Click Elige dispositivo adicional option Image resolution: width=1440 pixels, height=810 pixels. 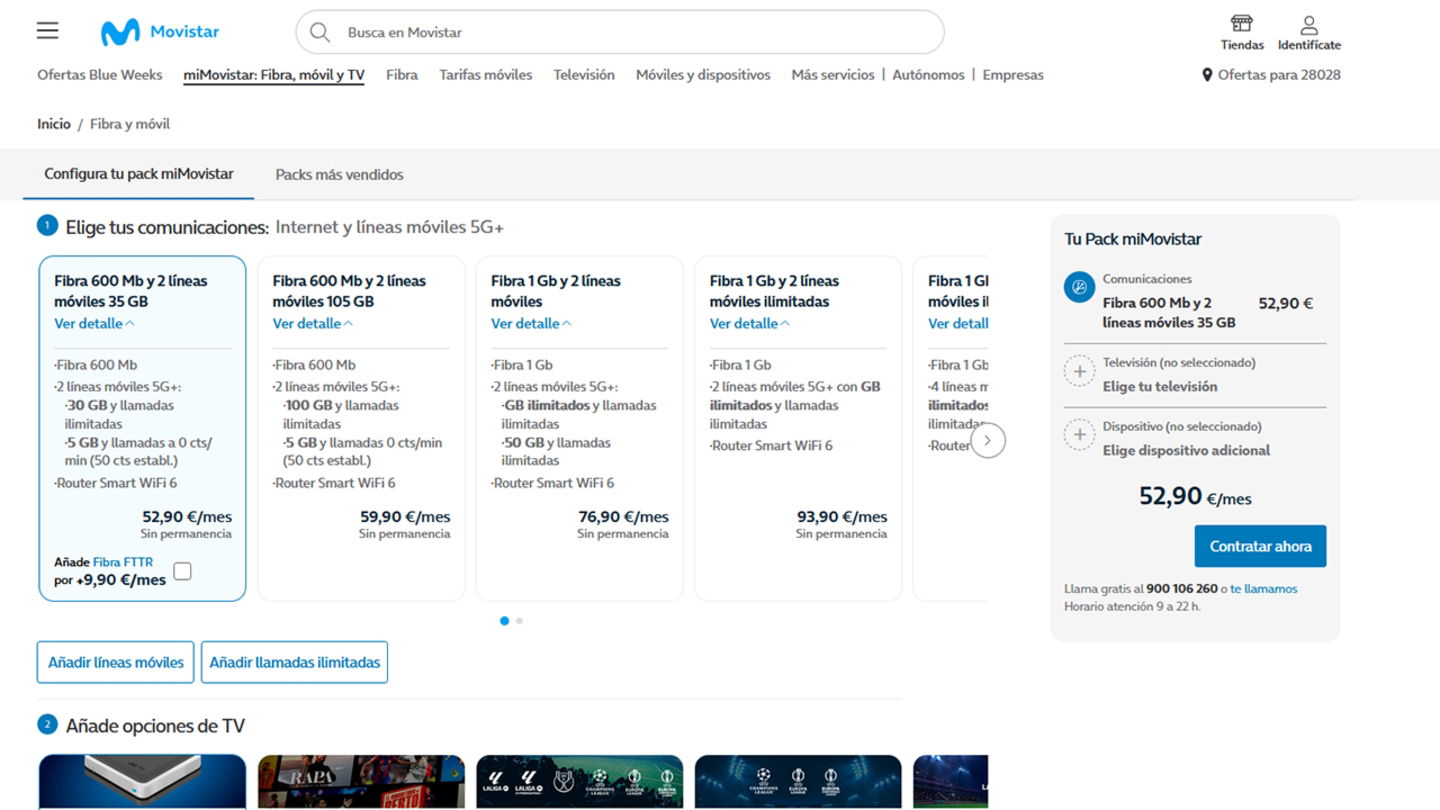pos(1186,450)
